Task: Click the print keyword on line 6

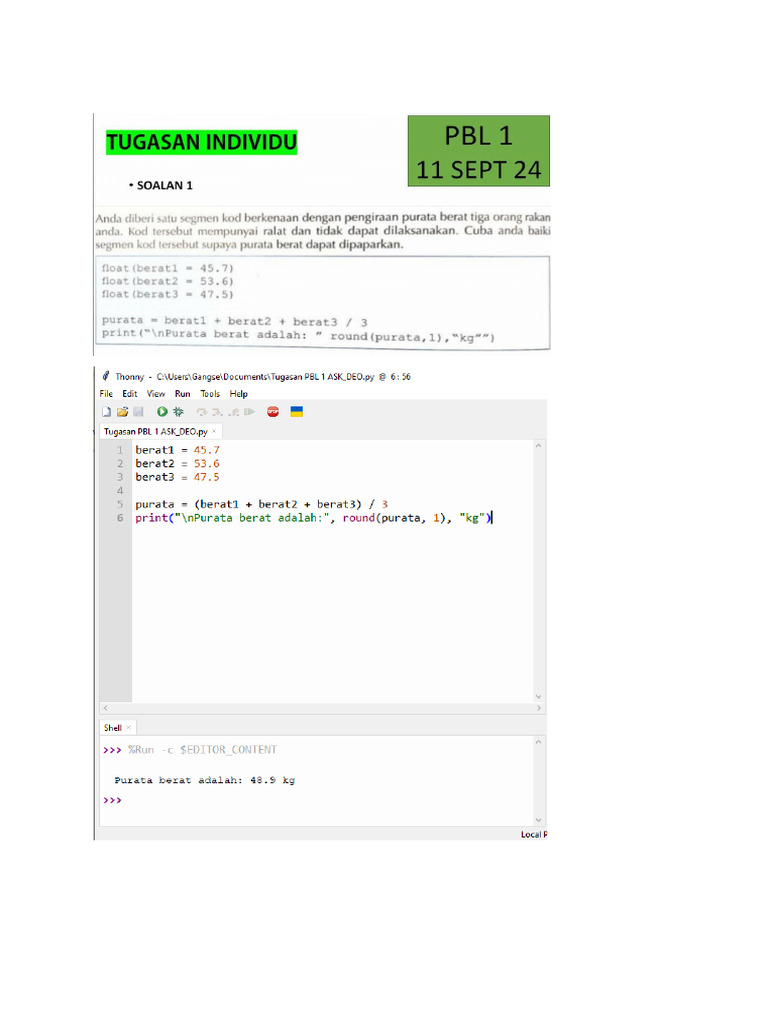Action: coord(152,518)
